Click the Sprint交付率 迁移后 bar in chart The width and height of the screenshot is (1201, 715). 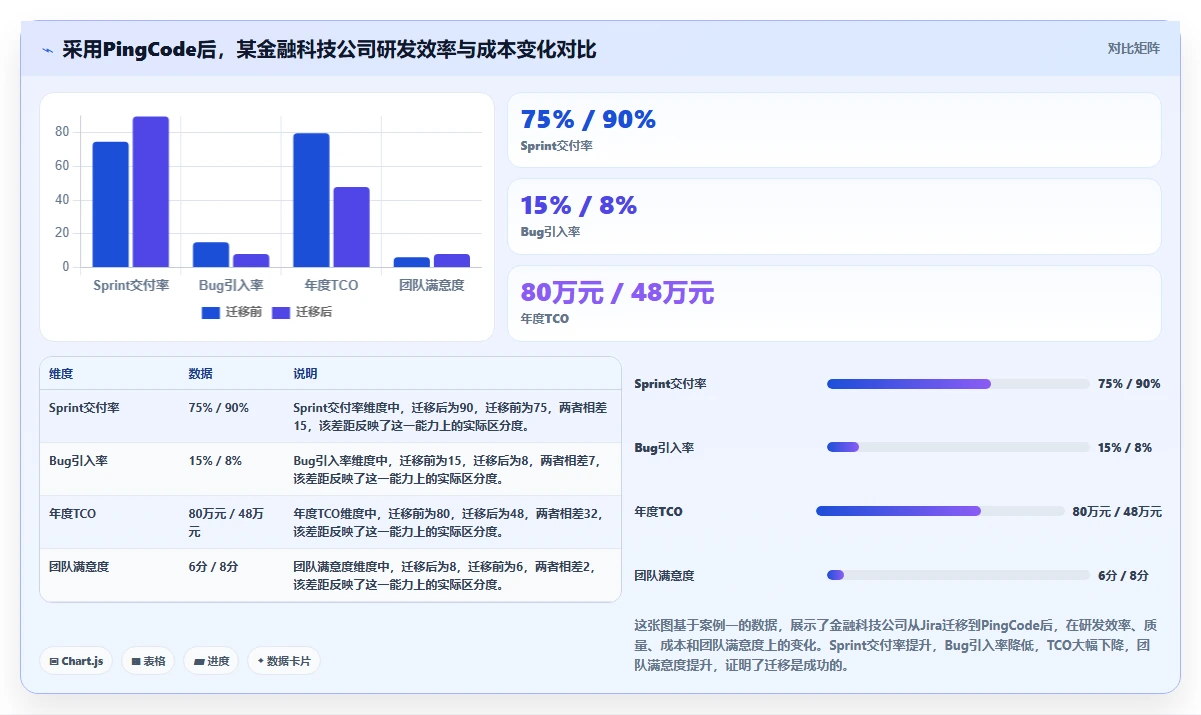pyautogui.click(x=151, y=192)
